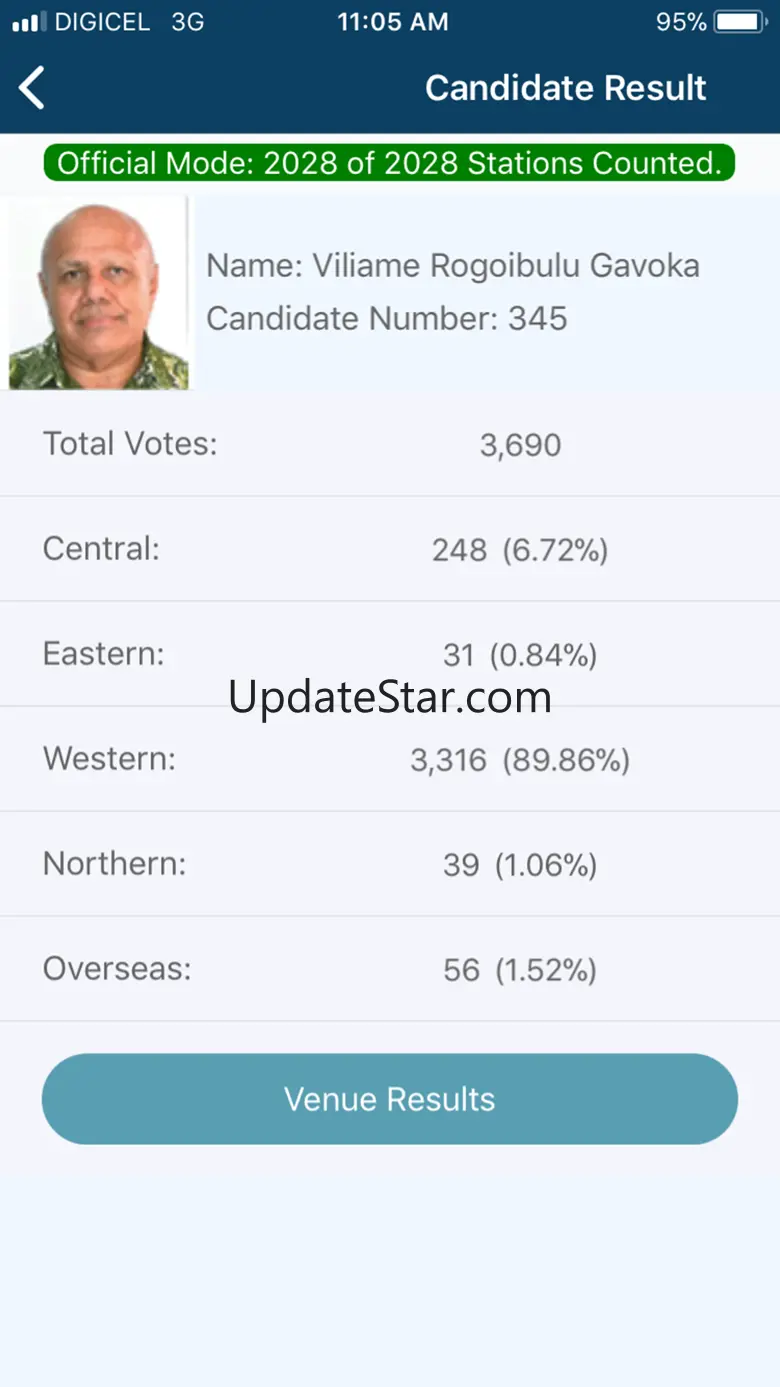This screenshot has width=780, height=1387.
Task: Tap the 3,690 total votes value
Action: pyautogui.click(x=520, y=445)
